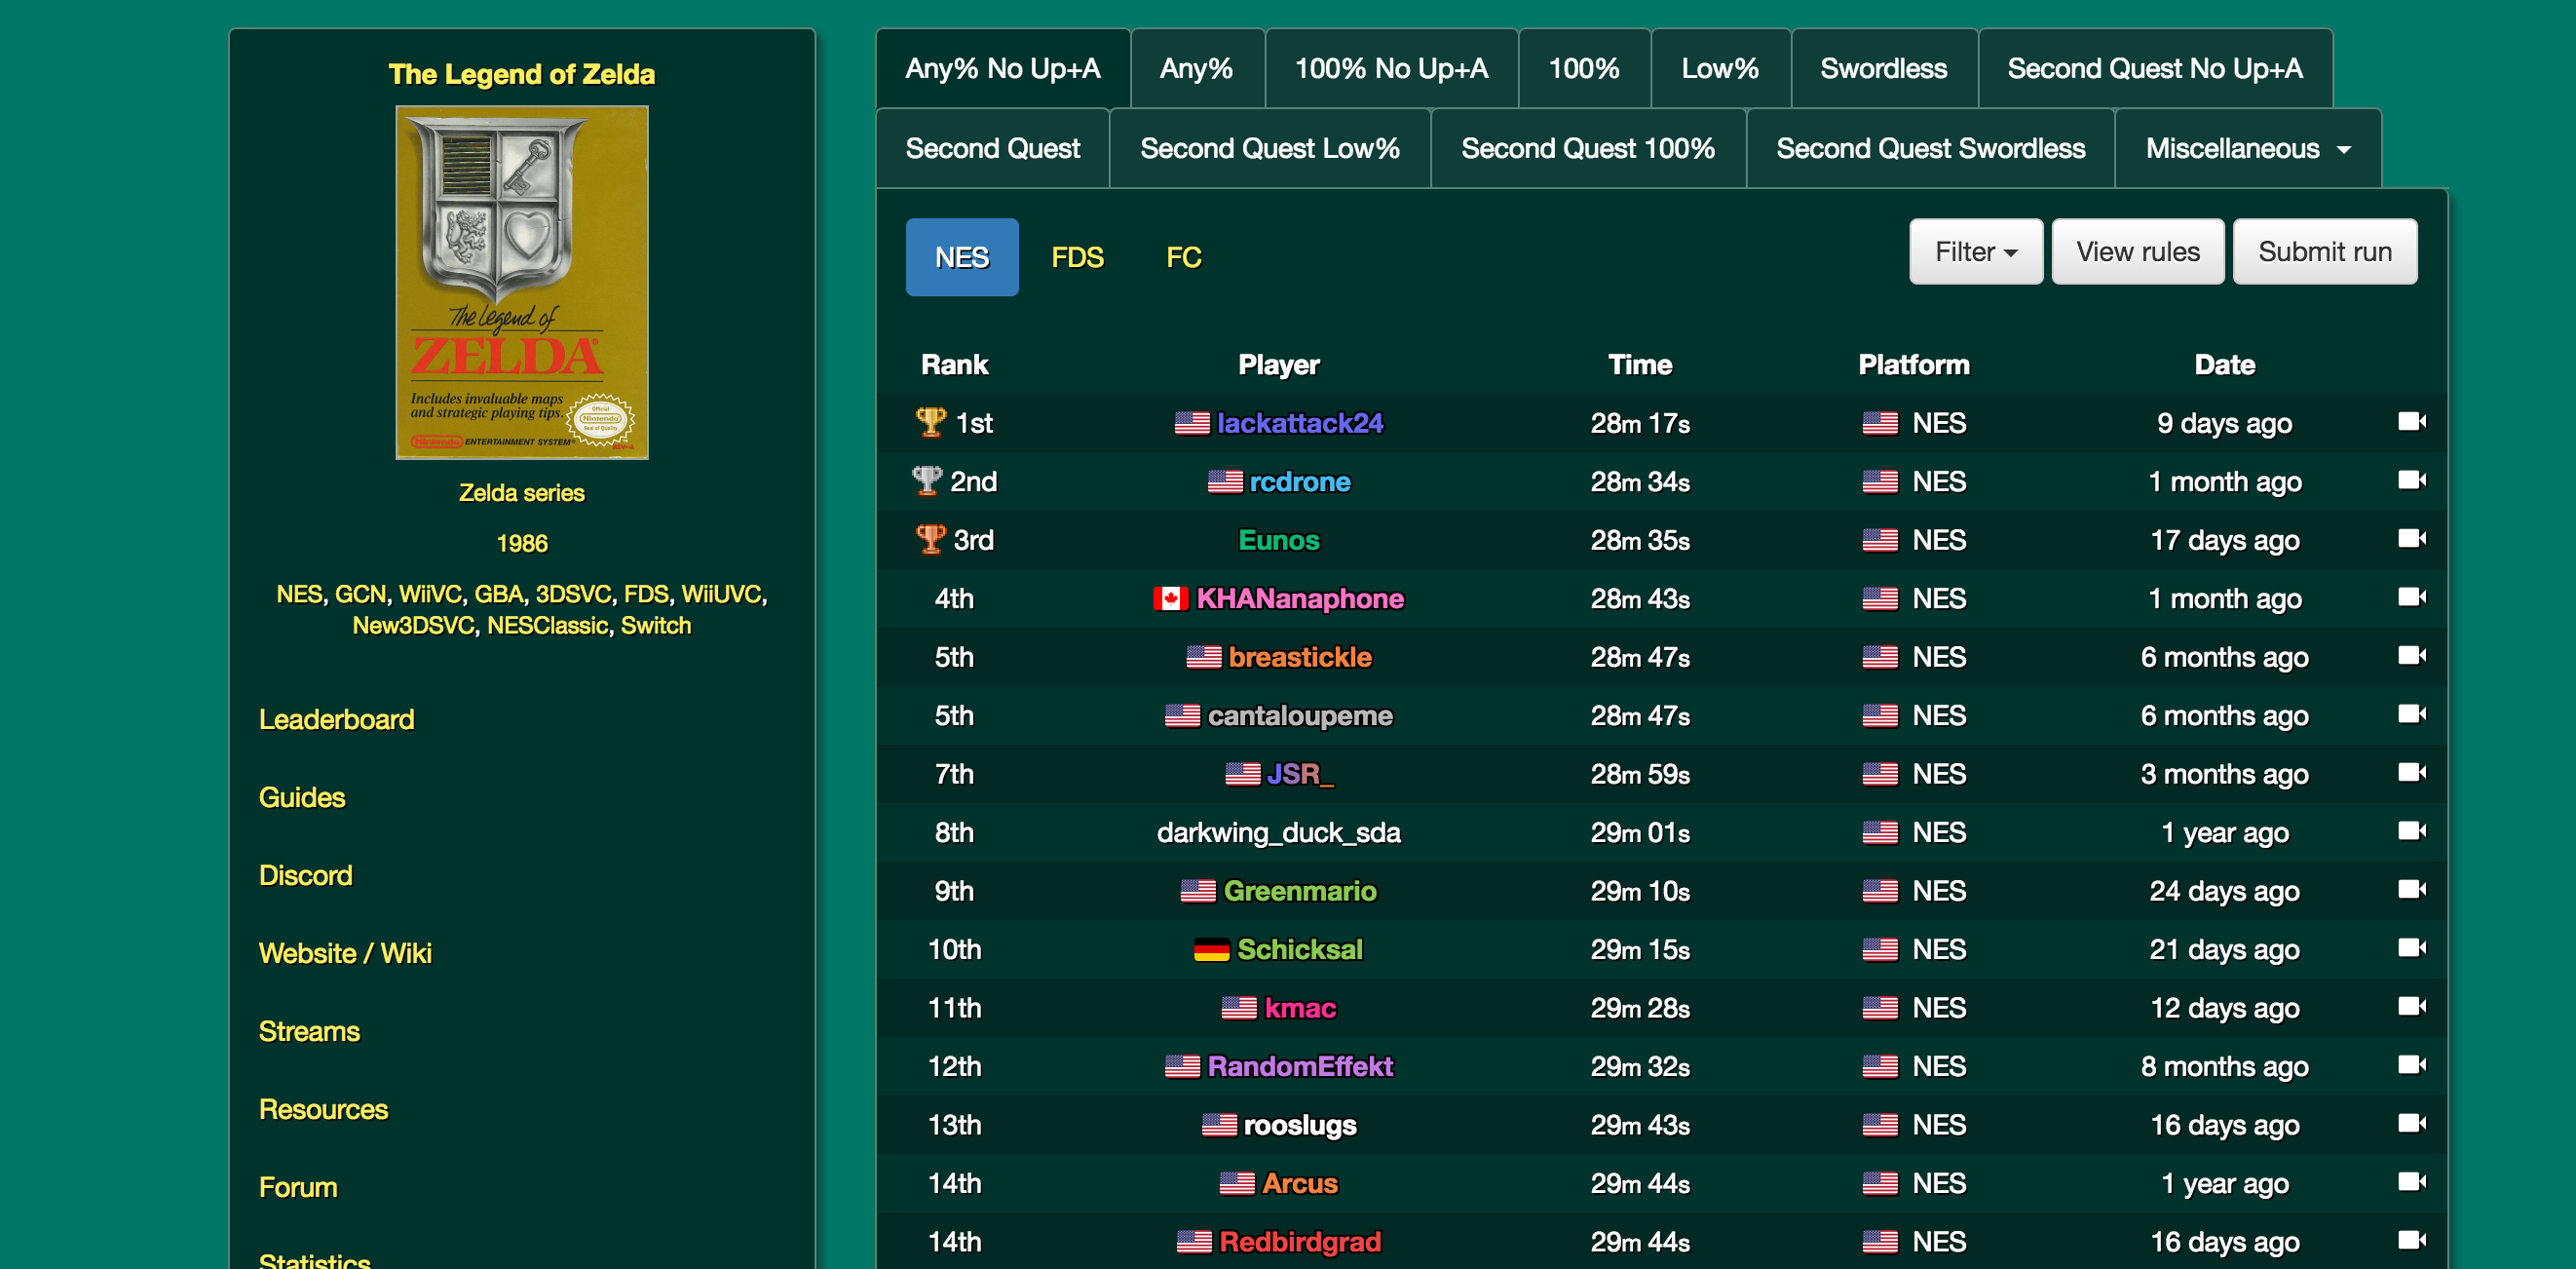Open video icon for cantaloupeme's run
Image resolution: width=2576 pixels, height=1269 pixels.
coord(2411,714)
